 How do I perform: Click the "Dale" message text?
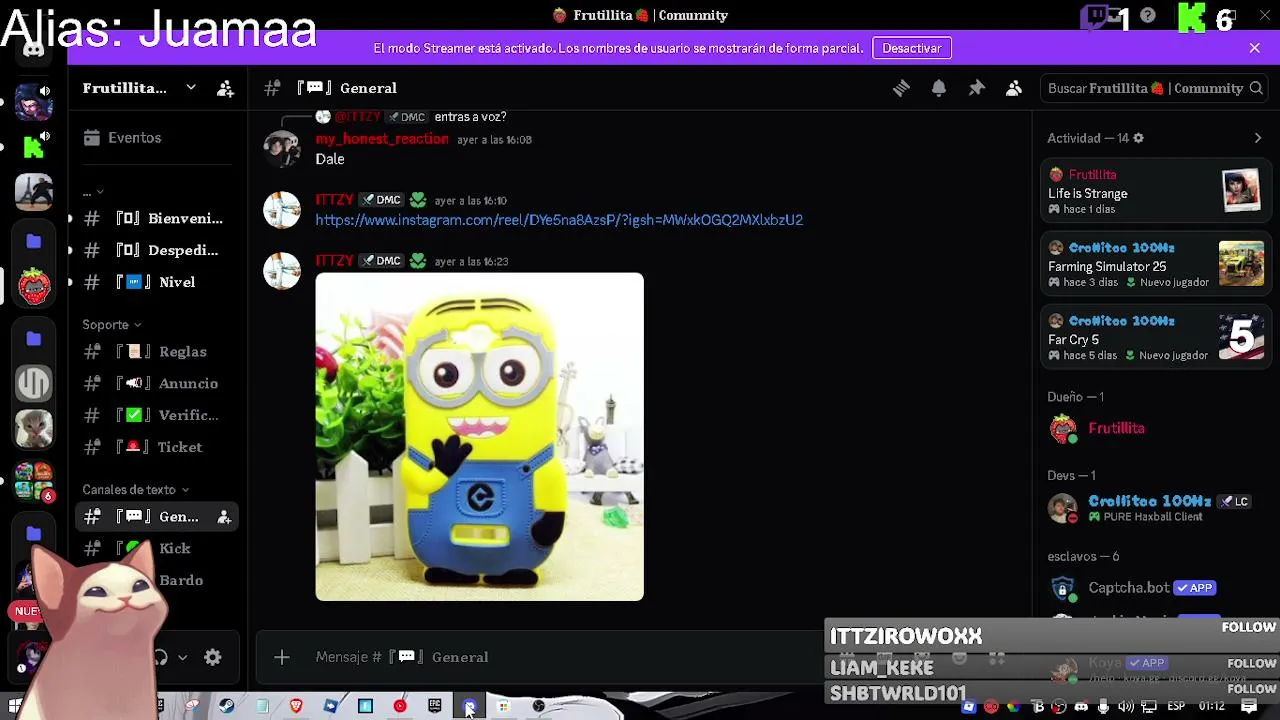(x=330, y=159)
